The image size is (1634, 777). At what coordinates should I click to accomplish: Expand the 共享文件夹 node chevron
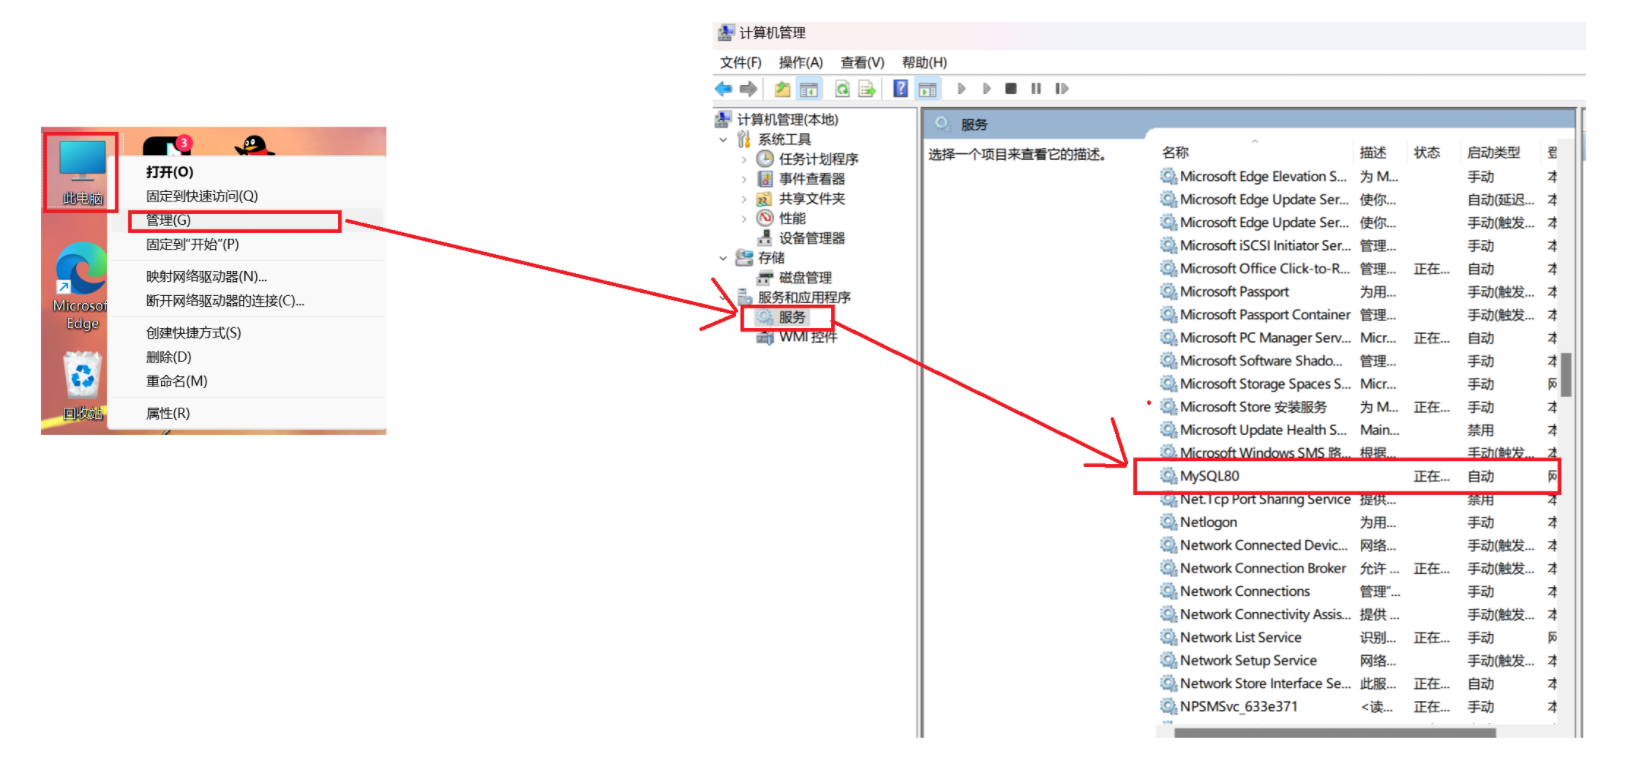point(743,199)
